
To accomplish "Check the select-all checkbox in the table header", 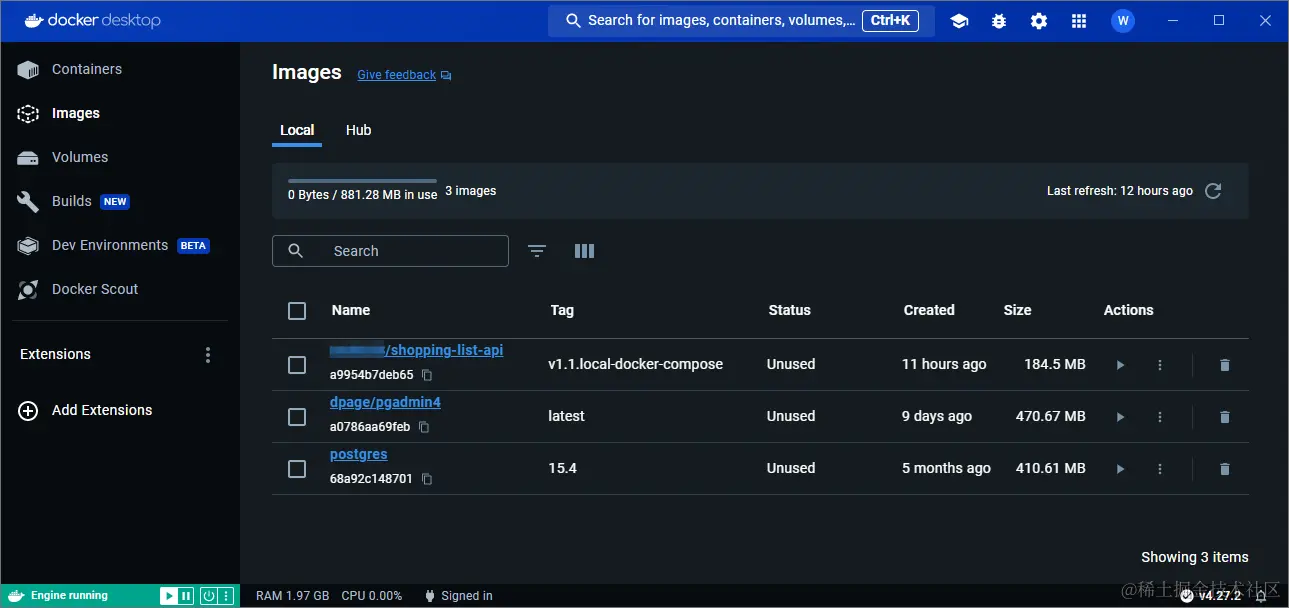I will point(297,311).
